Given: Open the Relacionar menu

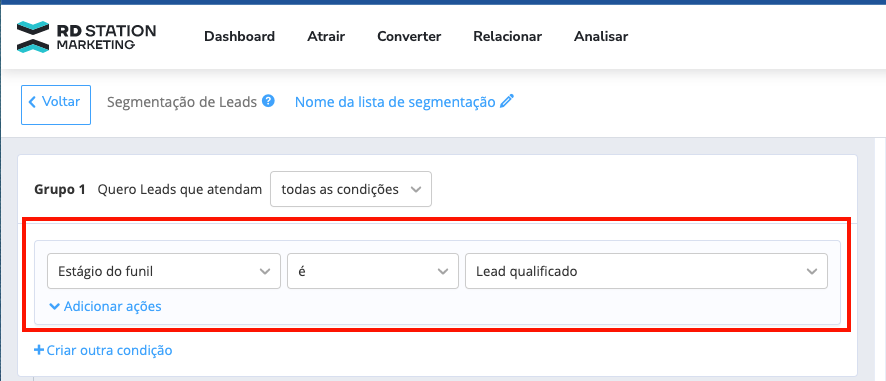Looking at the screenshot, I should [x=507, y=37].
